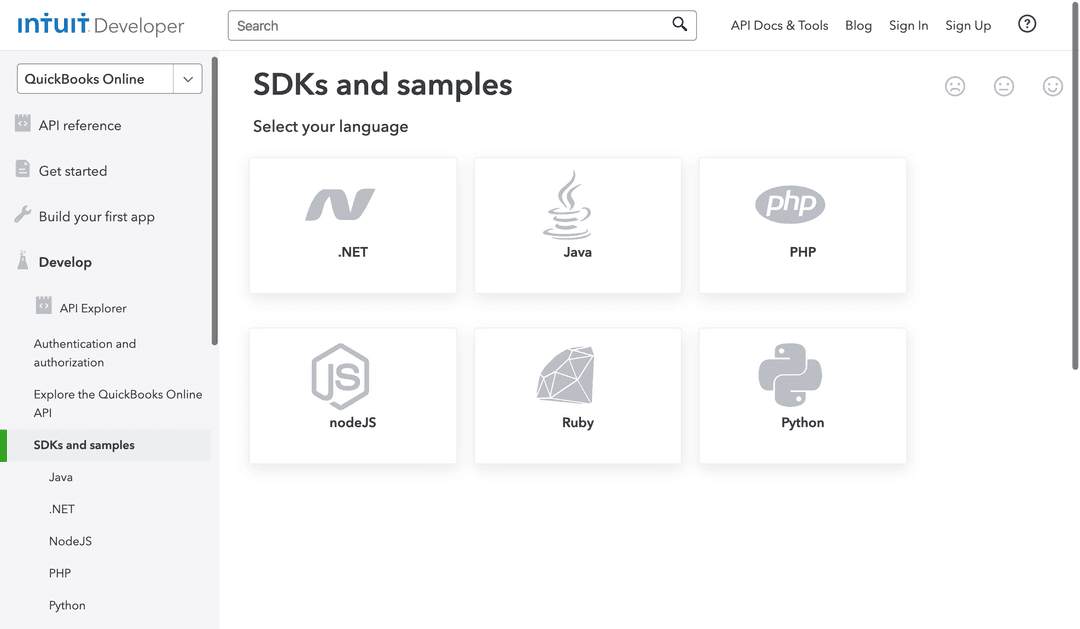
Task: Select the Java language card
Action: 577,225
